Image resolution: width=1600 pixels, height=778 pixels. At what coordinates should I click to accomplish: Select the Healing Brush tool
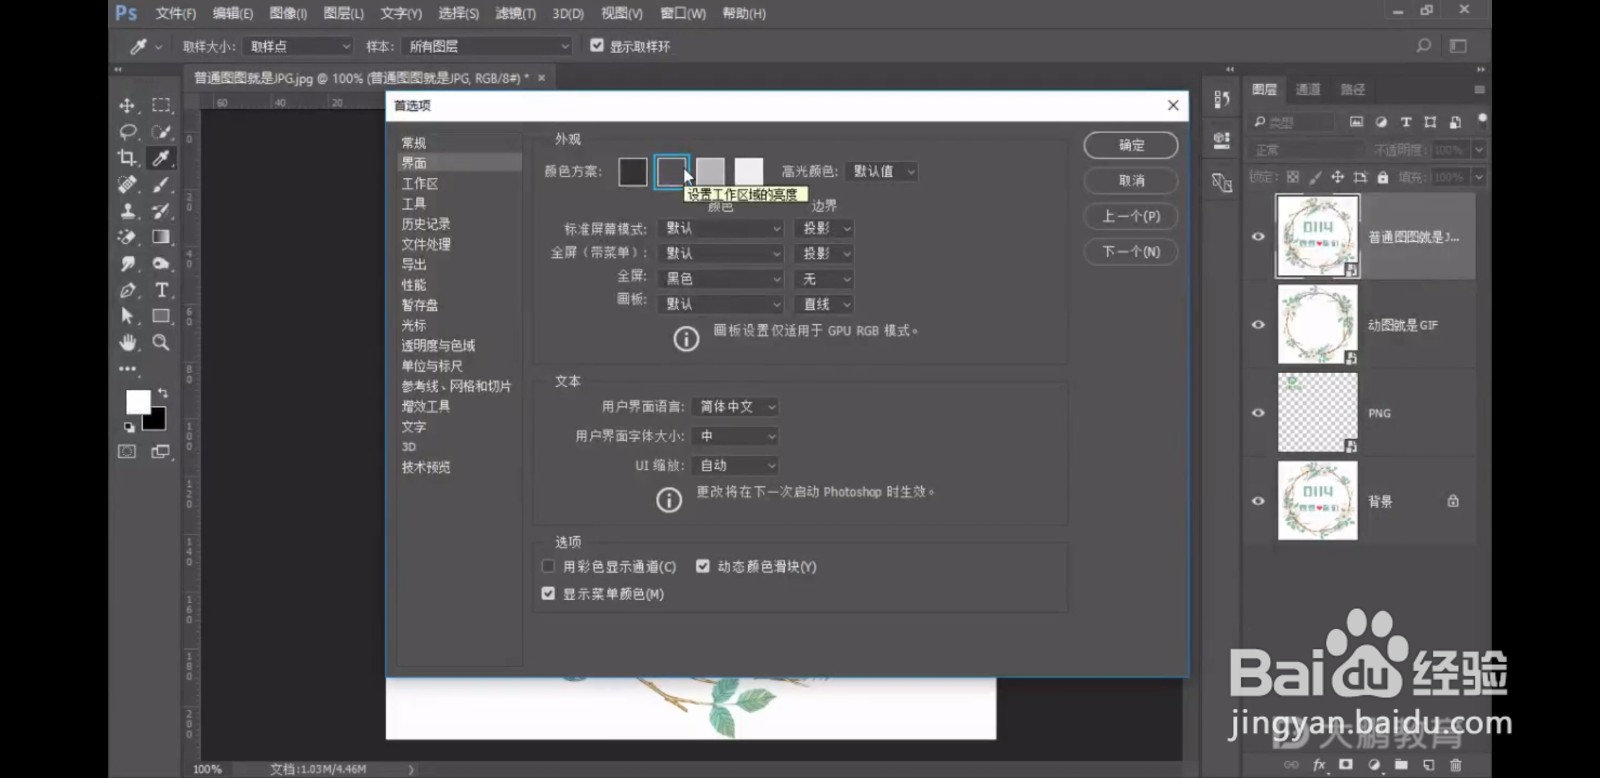click(x=127, y=184)
